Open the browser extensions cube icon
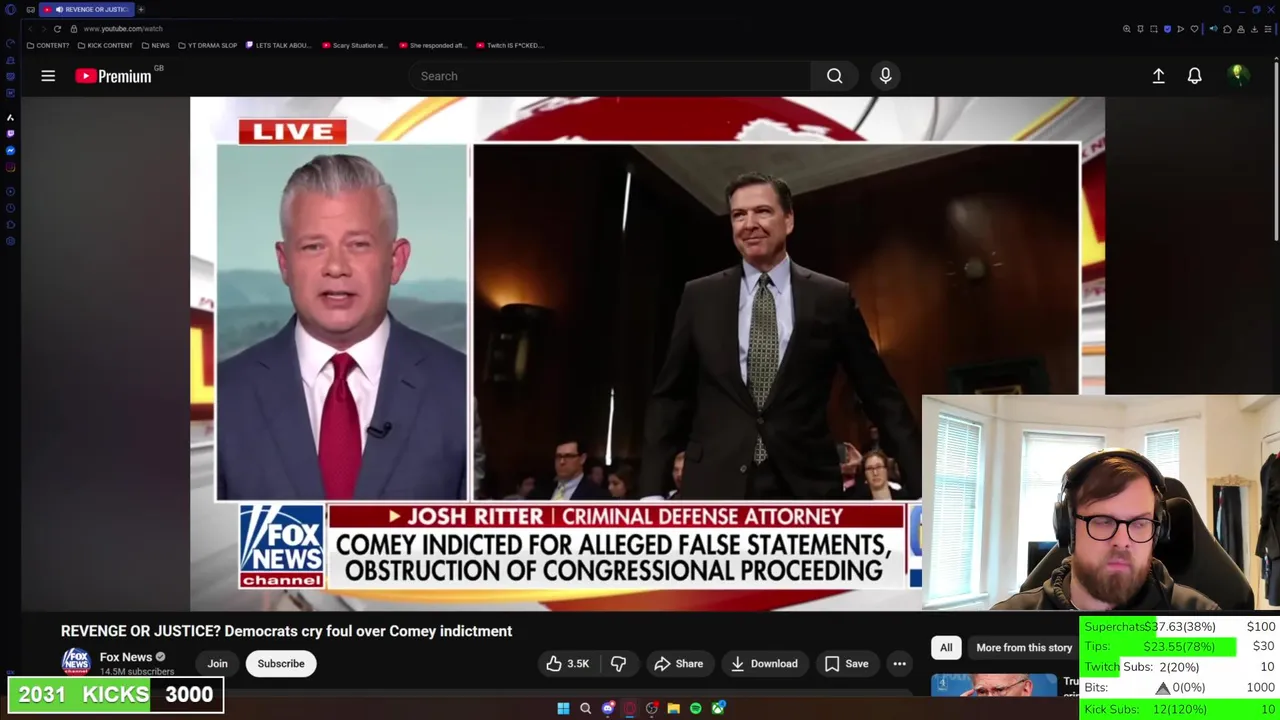 pyautogui.click(x=1227, y=29)
